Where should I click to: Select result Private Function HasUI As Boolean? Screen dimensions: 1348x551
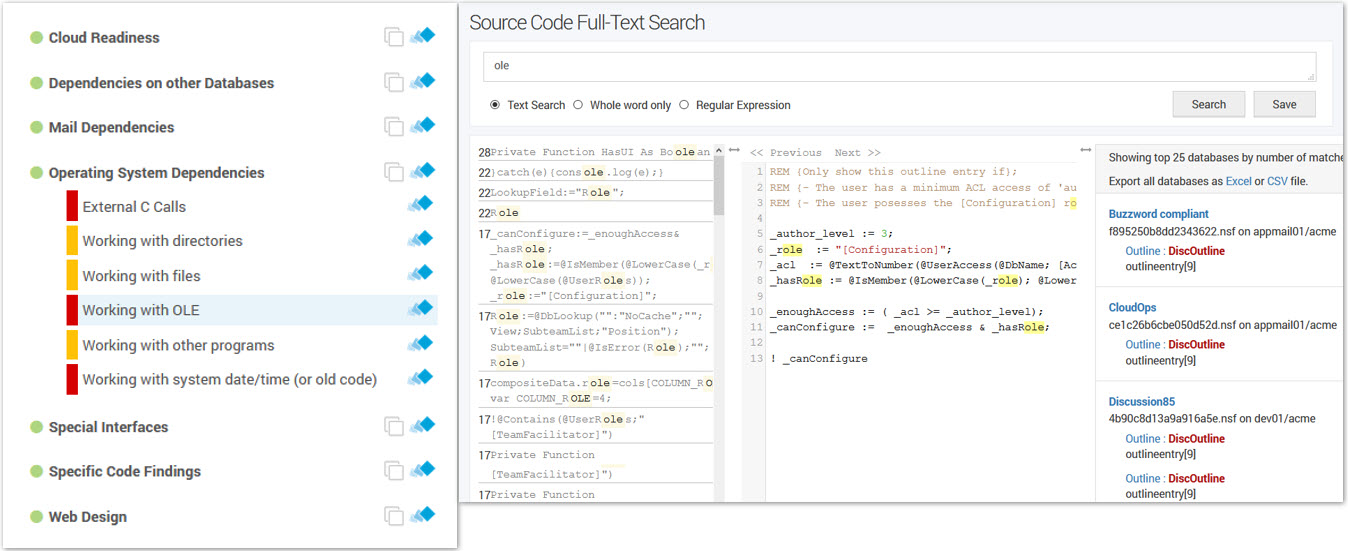tap(595, 153)
